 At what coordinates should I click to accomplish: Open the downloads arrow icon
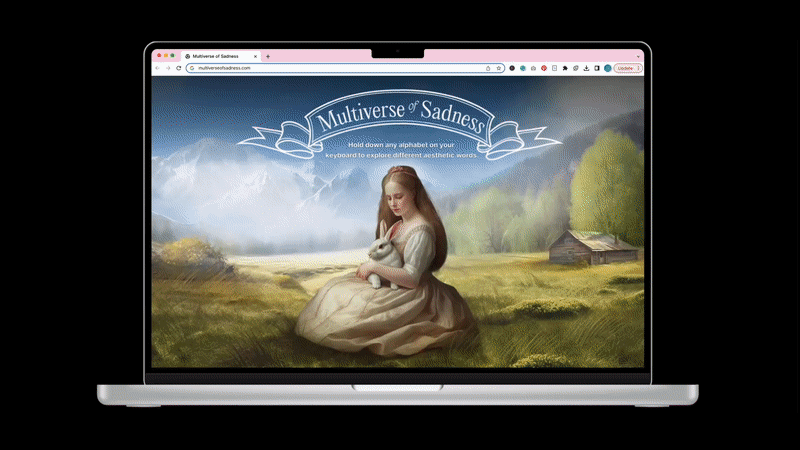(586, 68)
